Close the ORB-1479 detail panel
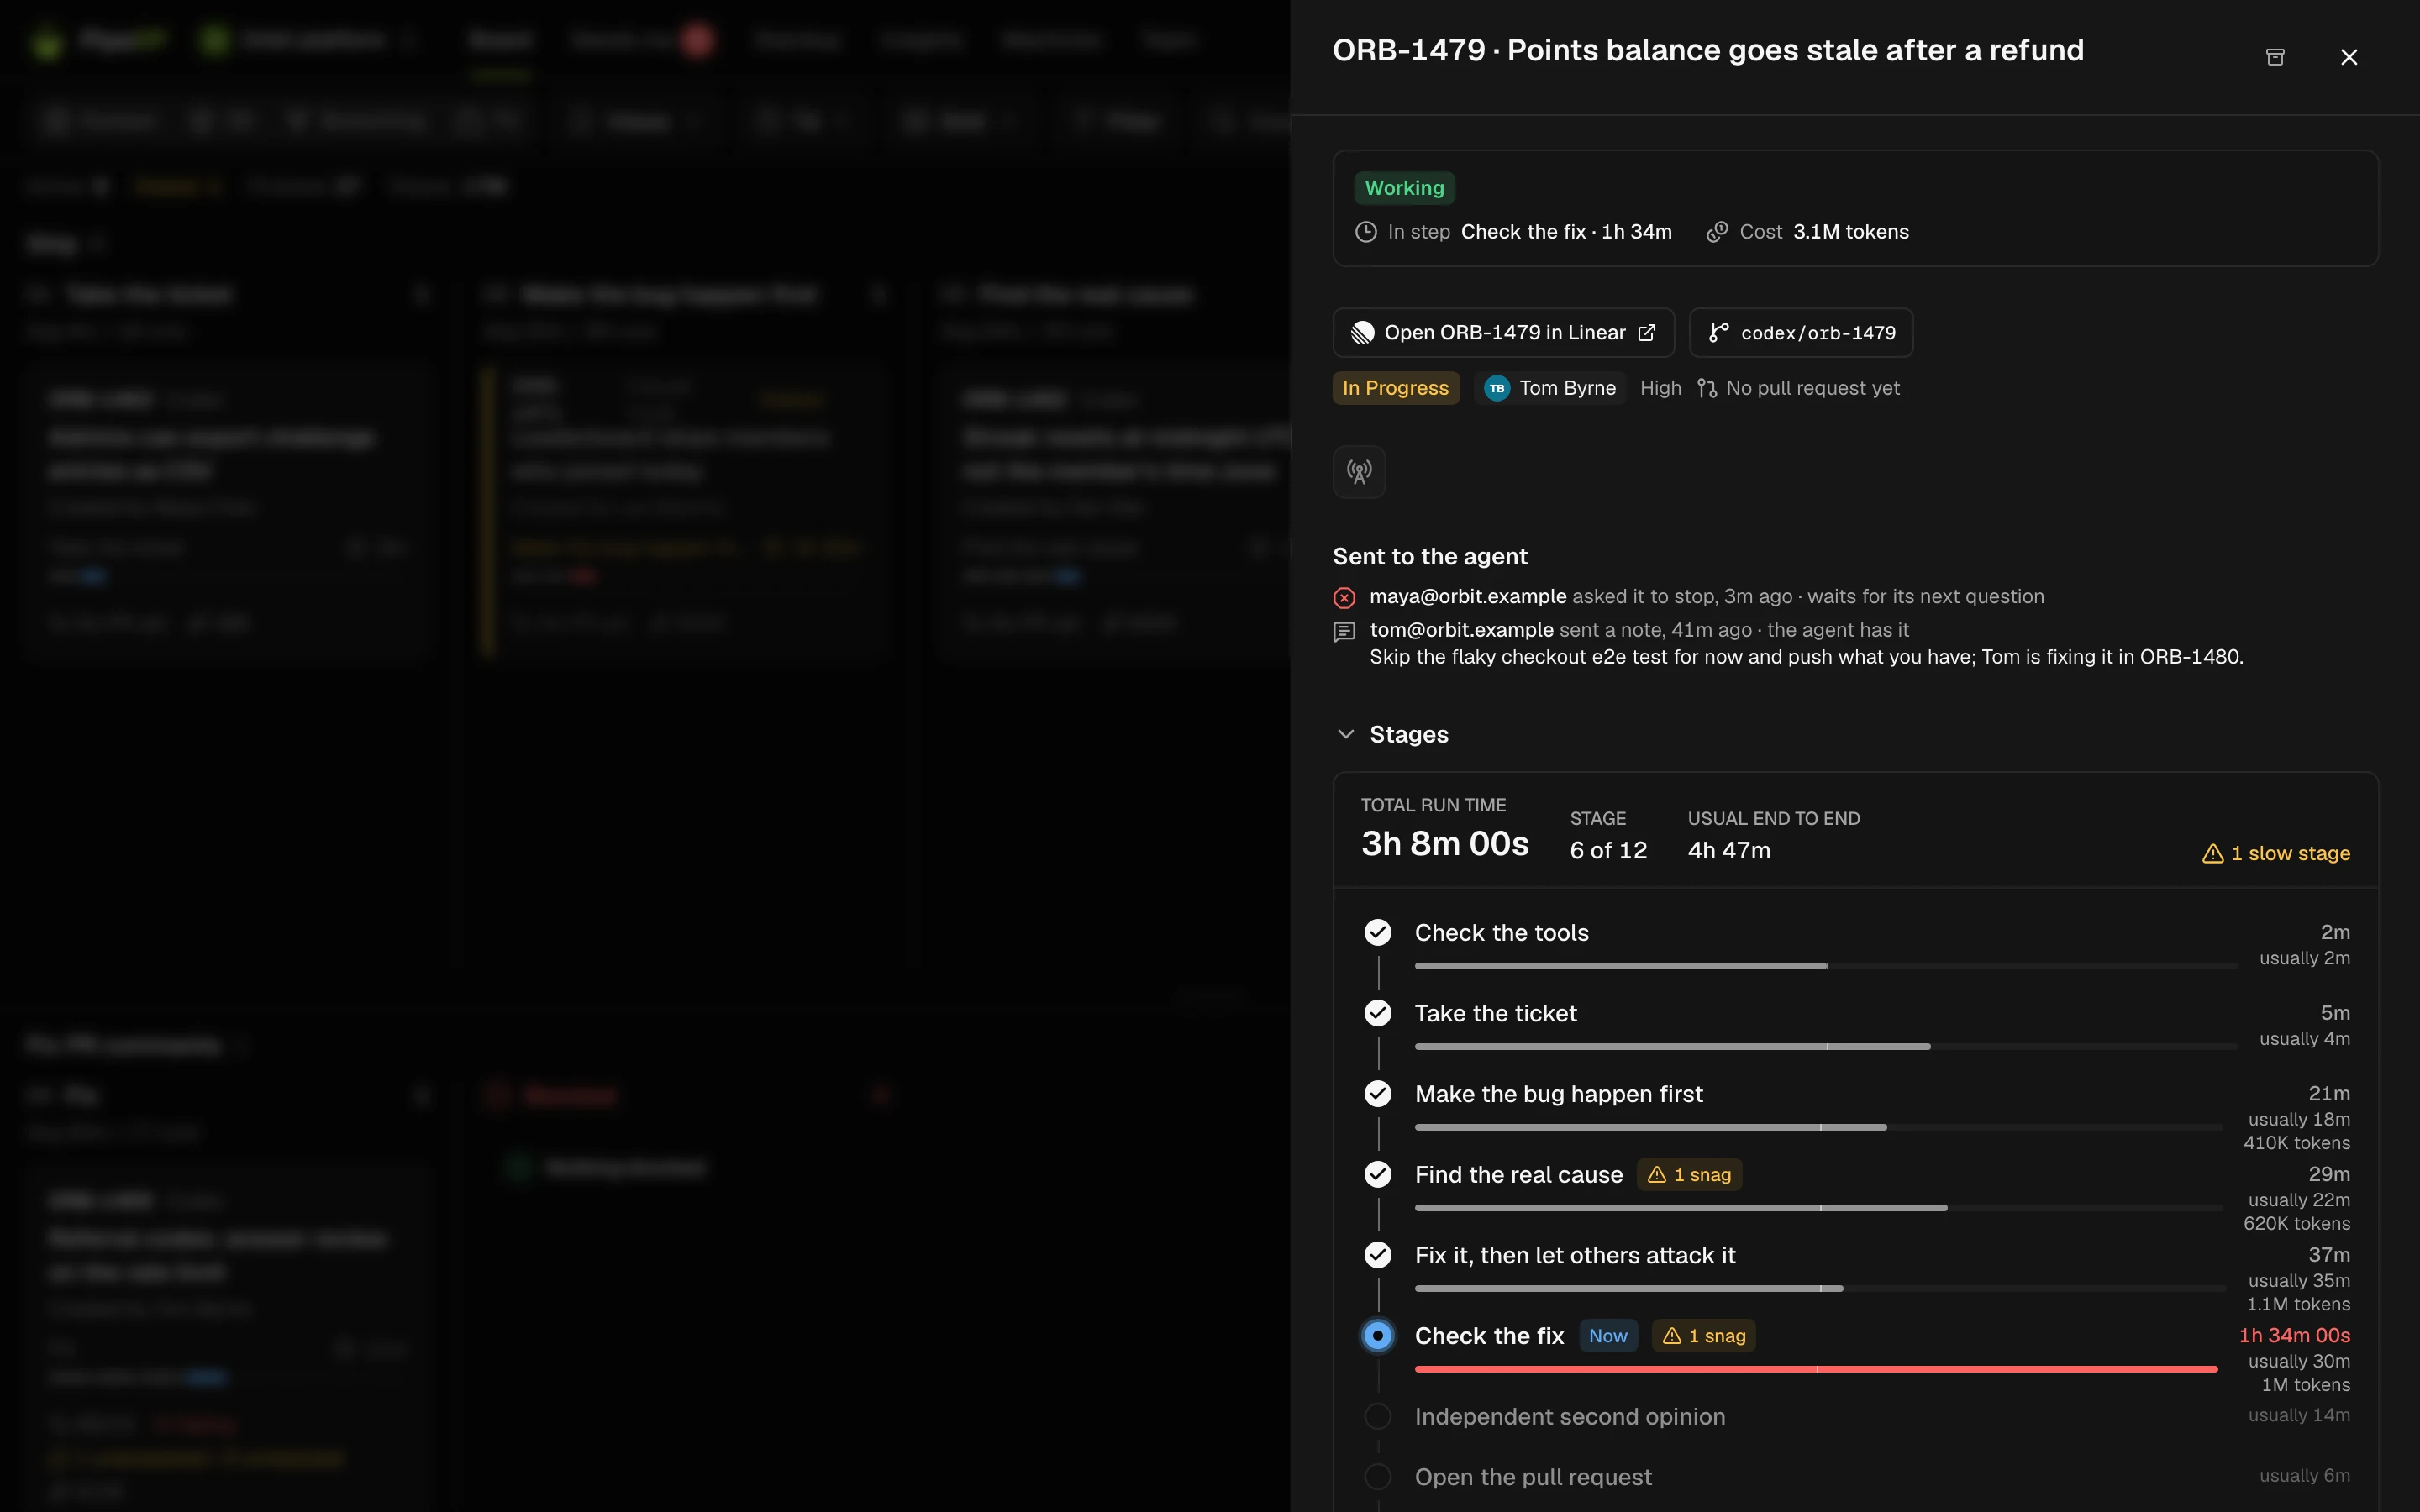 (x=2349, y=57)
